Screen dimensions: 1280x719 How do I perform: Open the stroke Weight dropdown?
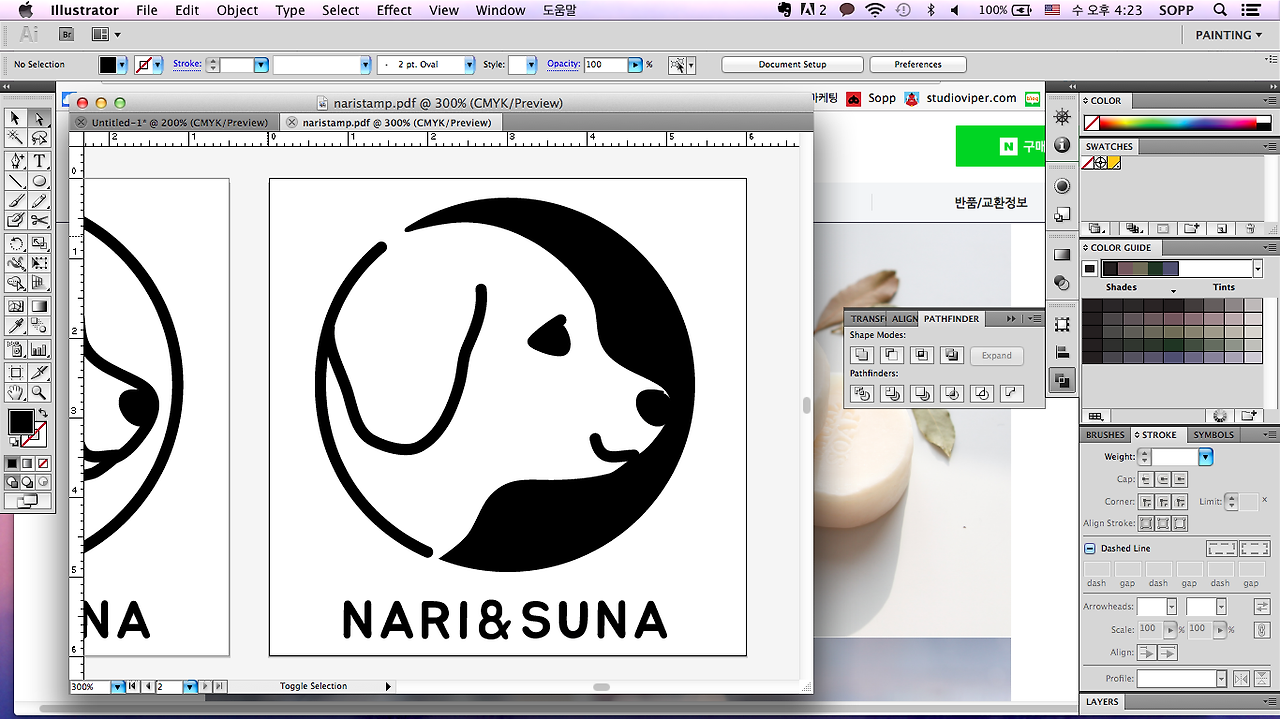1205,457
